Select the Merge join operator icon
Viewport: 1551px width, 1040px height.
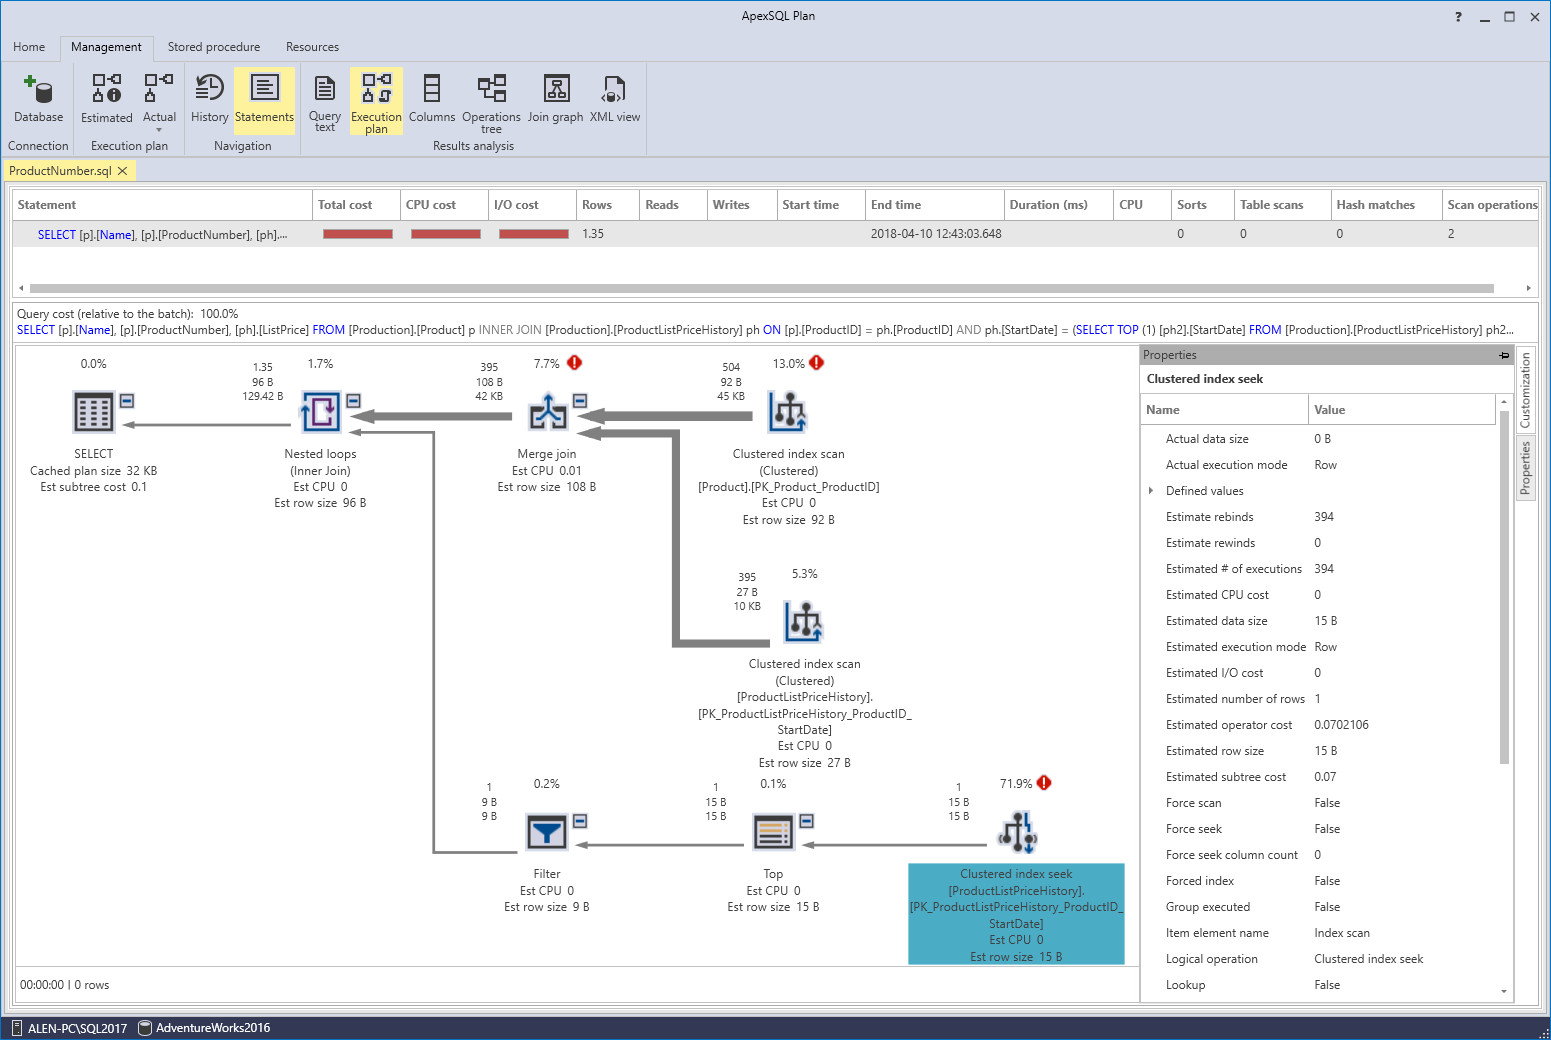click(548, 412)
